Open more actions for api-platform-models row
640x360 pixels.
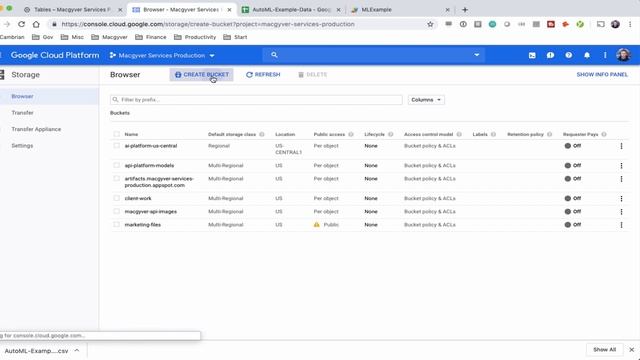[621, 166]
